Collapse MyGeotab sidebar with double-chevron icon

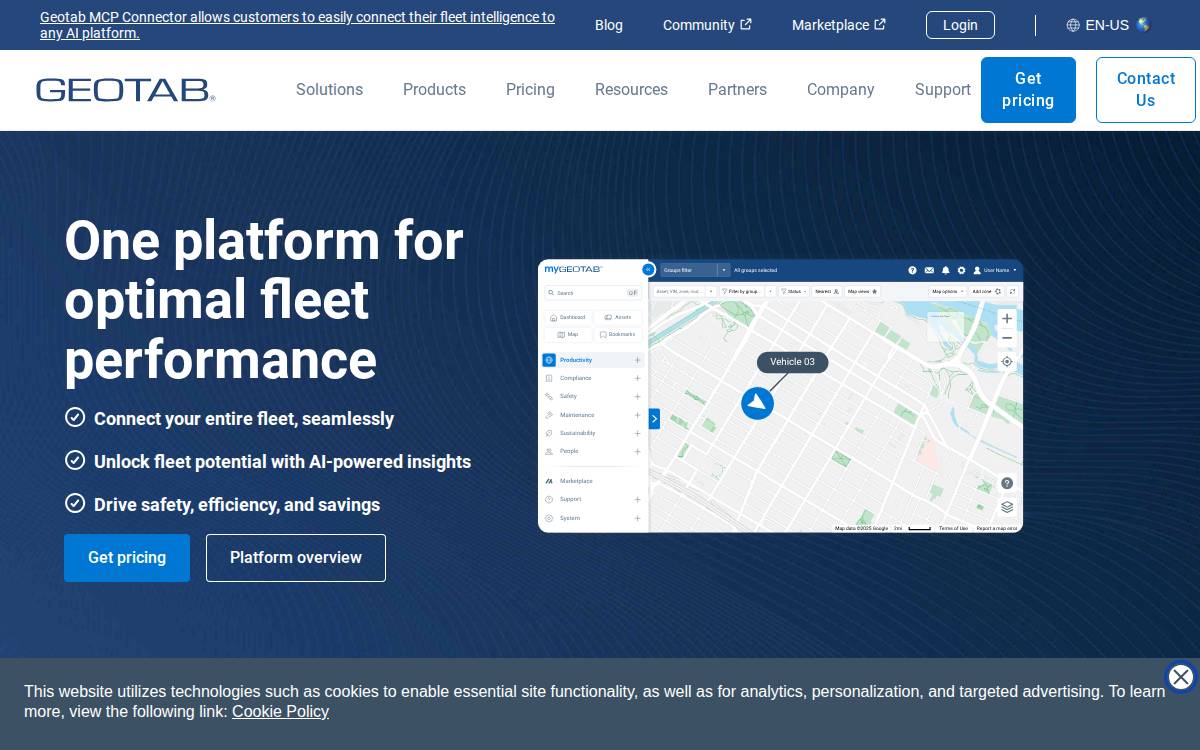[649, 269]
